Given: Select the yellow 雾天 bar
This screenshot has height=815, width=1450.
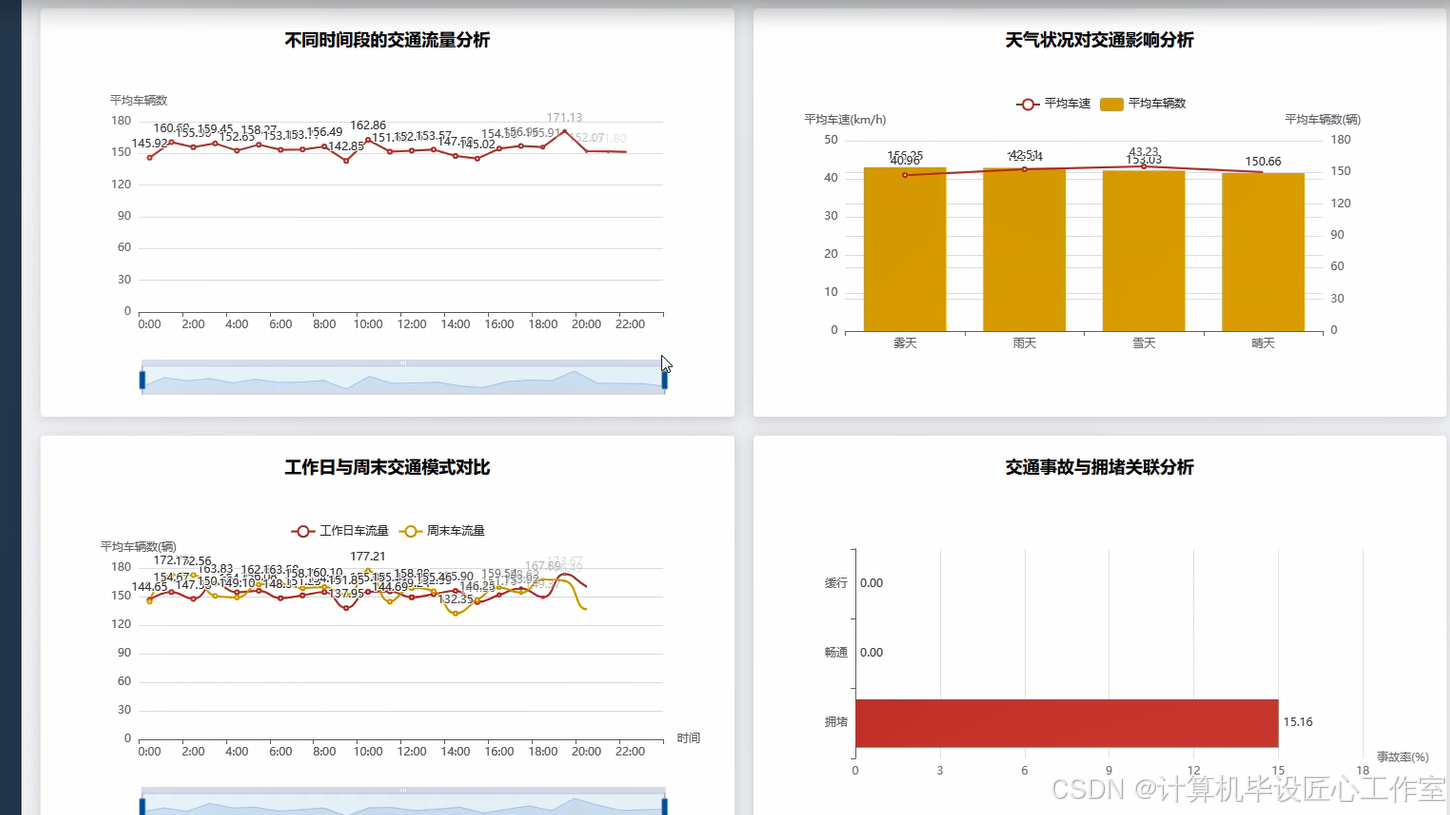Looking at the screenshot, I should point(905,249).
